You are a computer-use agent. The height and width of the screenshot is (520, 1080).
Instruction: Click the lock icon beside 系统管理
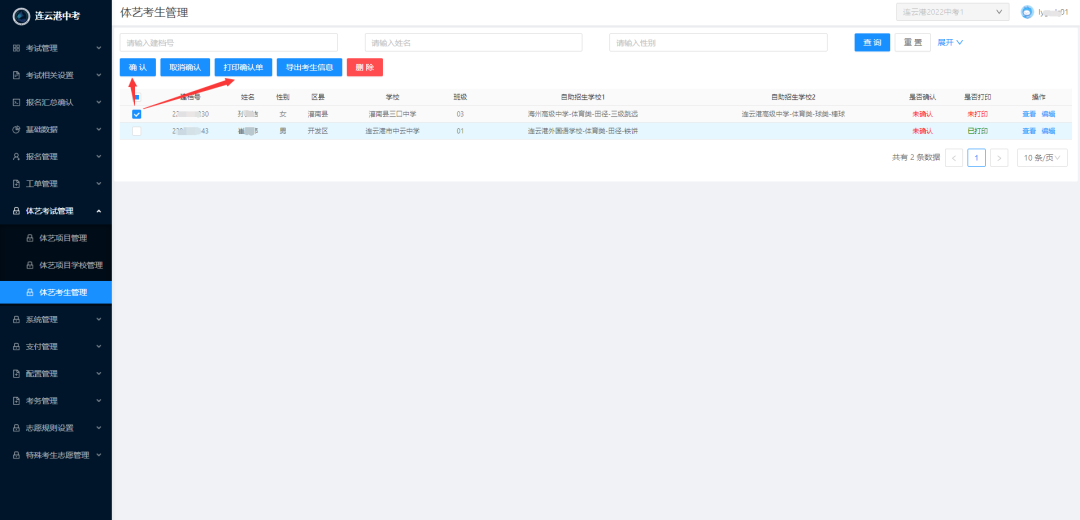[x=17, y=320]
